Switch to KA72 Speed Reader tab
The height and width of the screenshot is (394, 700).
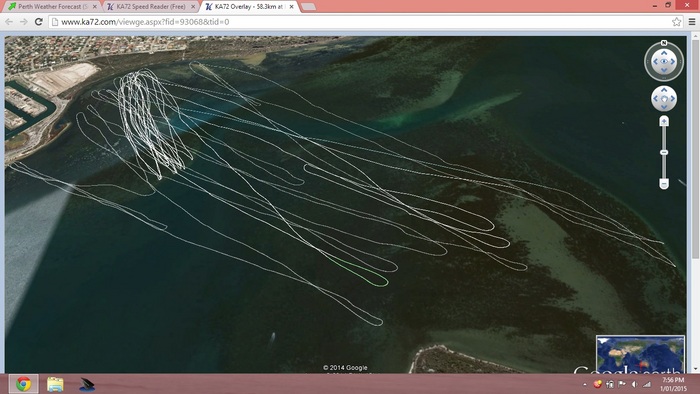[151, 7]
